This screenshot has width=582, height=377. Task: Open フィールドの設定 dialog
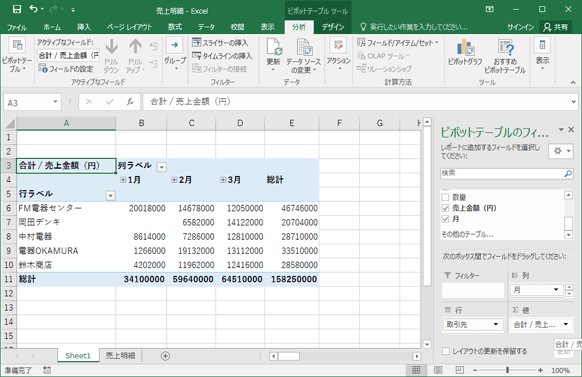(66, 69)
